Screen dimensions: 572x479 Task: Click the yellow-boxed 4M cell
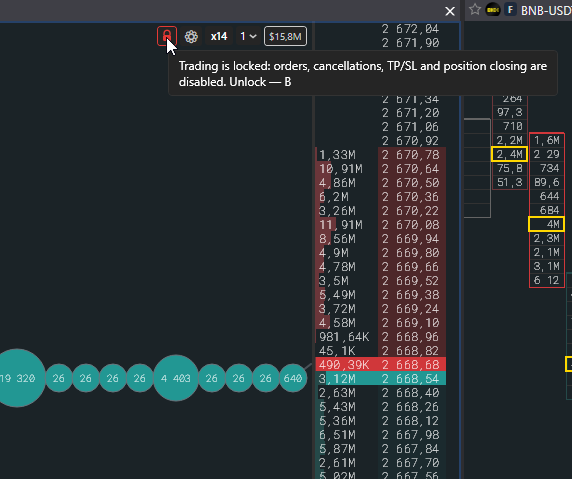(546, 224)
